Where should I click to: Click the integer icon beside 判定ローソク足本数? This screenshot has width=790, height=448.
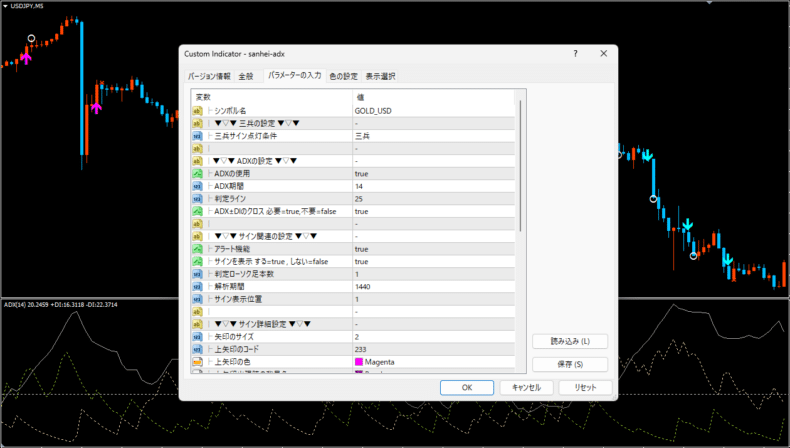[198, 274]
